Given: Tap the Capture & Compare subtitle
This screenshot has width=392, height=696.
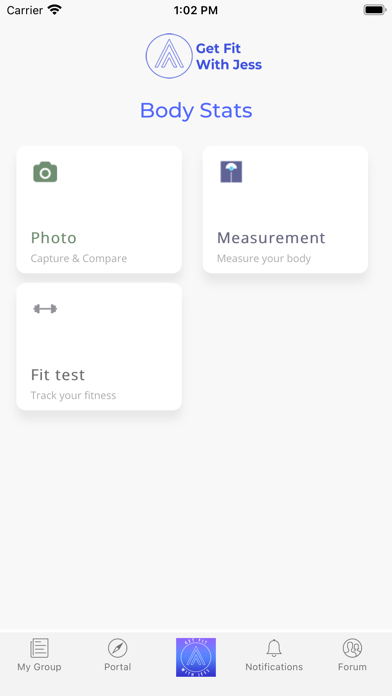Looking at the screenshot, I should [x=79, y=258].
